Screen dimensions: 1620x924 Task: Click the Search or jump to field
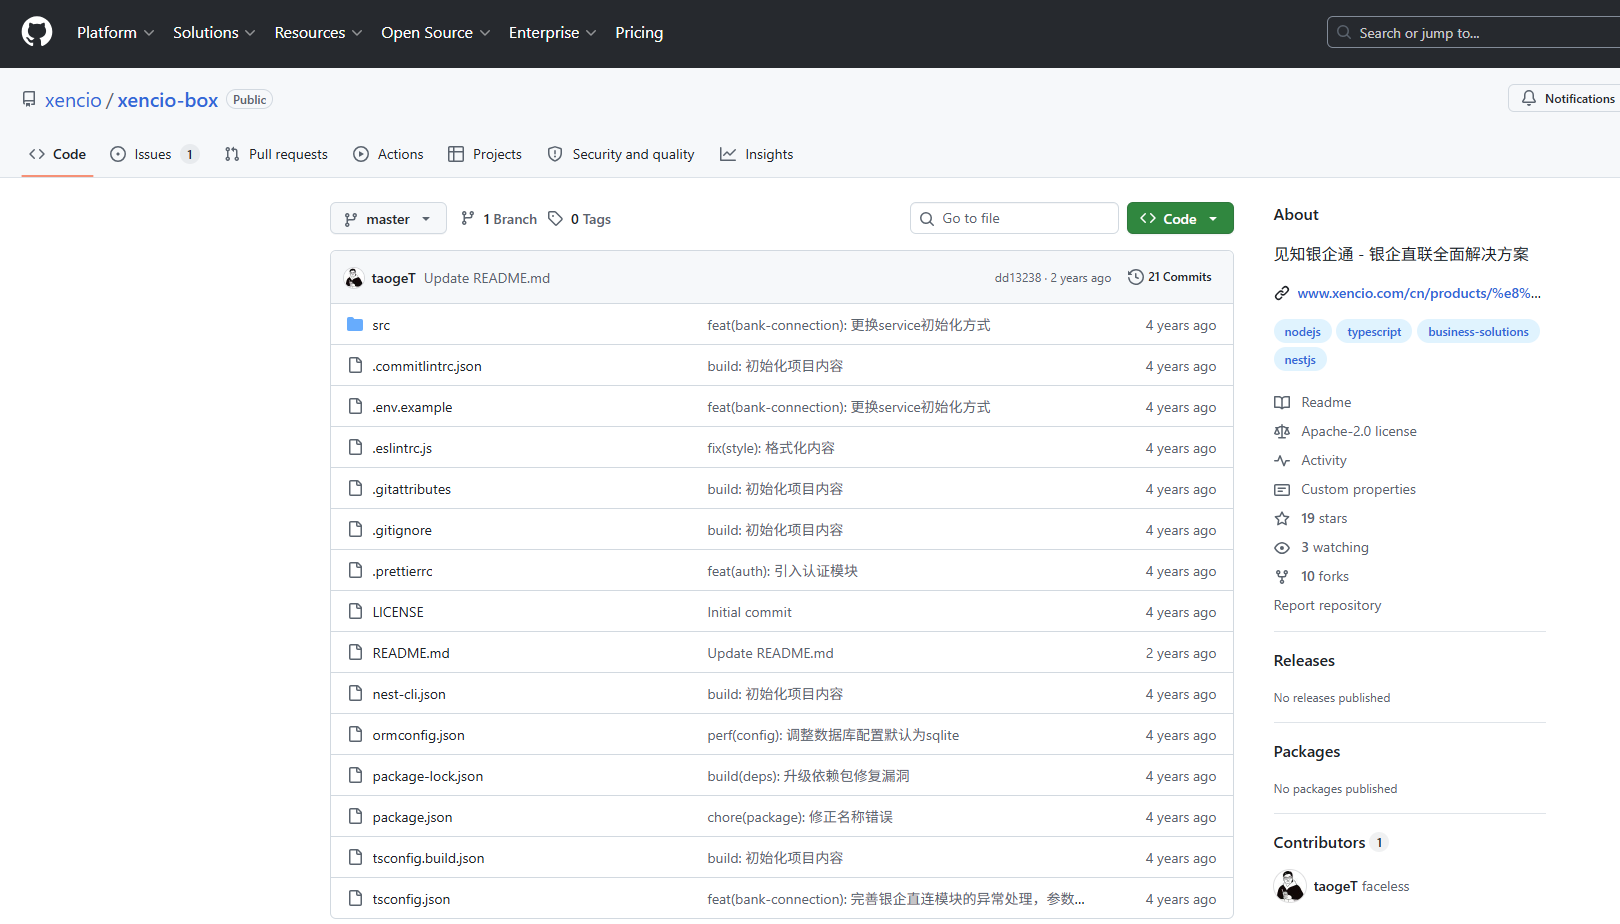[x=1474, y=33]
